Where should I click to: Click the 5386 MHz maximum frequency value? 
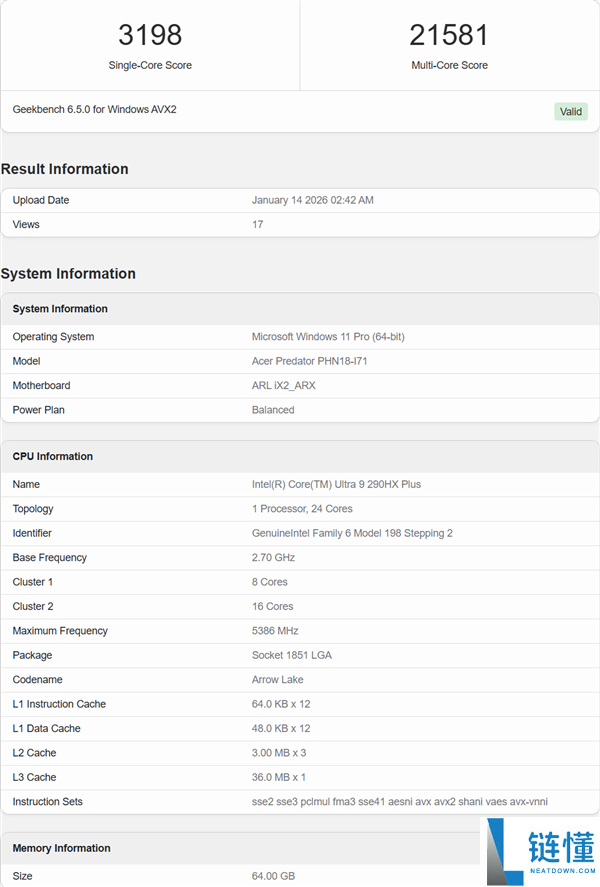(275, 631)
